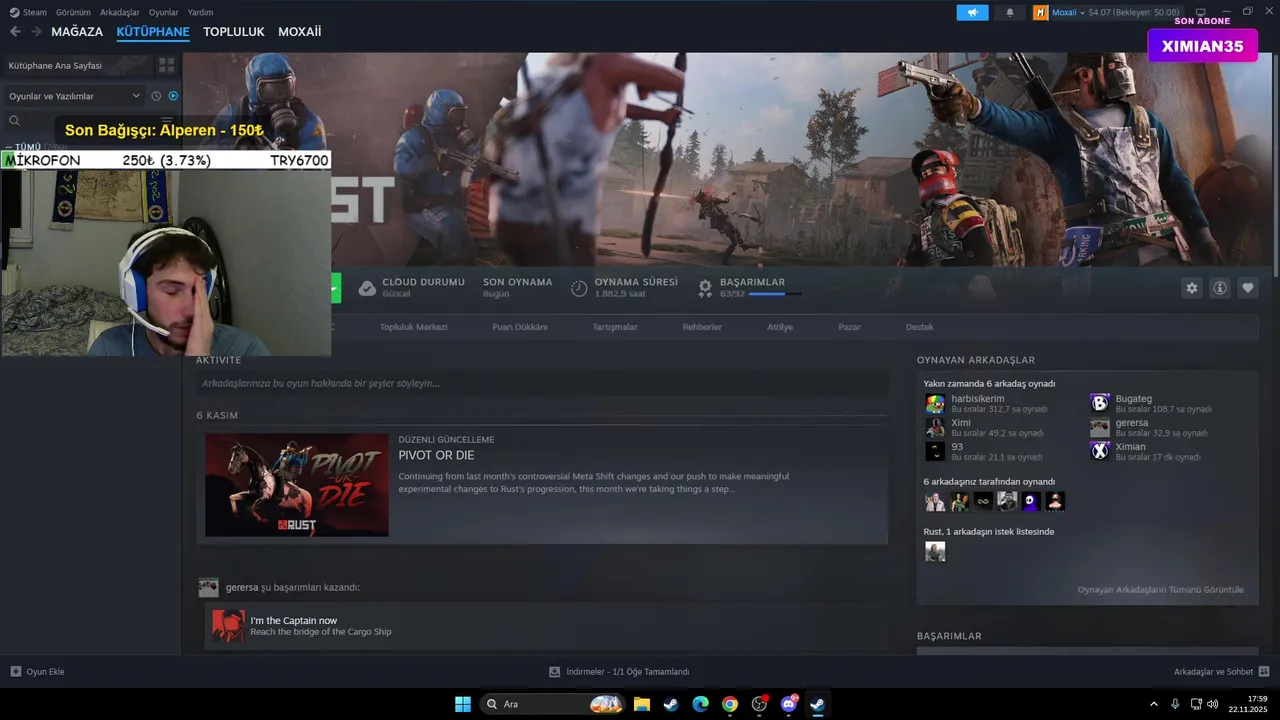Image resolution: width=1280 pixels, height=720 pixels.
Task: Open the notifications bell
Action: pyautogui.click(x=1009, y=13)
